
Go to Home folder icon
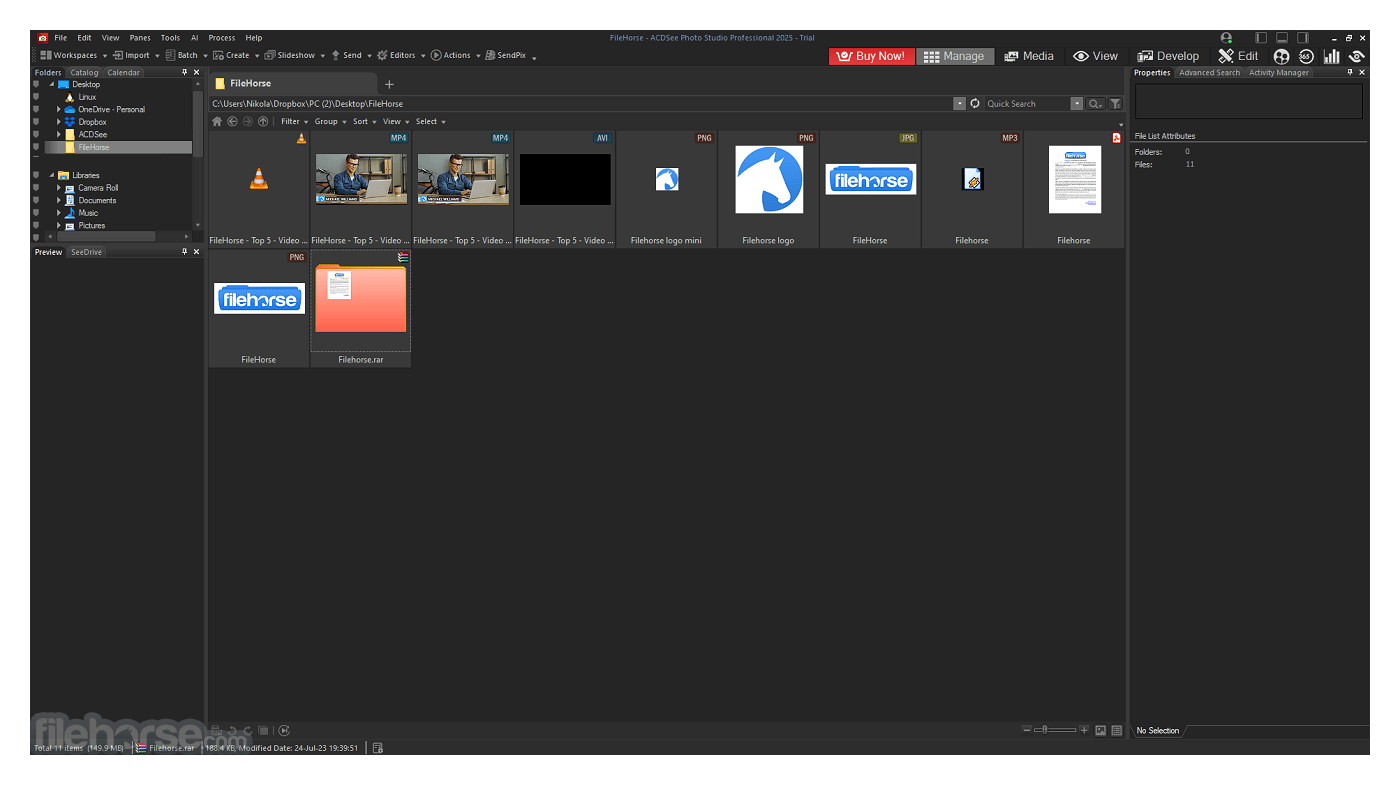point(217,121)
